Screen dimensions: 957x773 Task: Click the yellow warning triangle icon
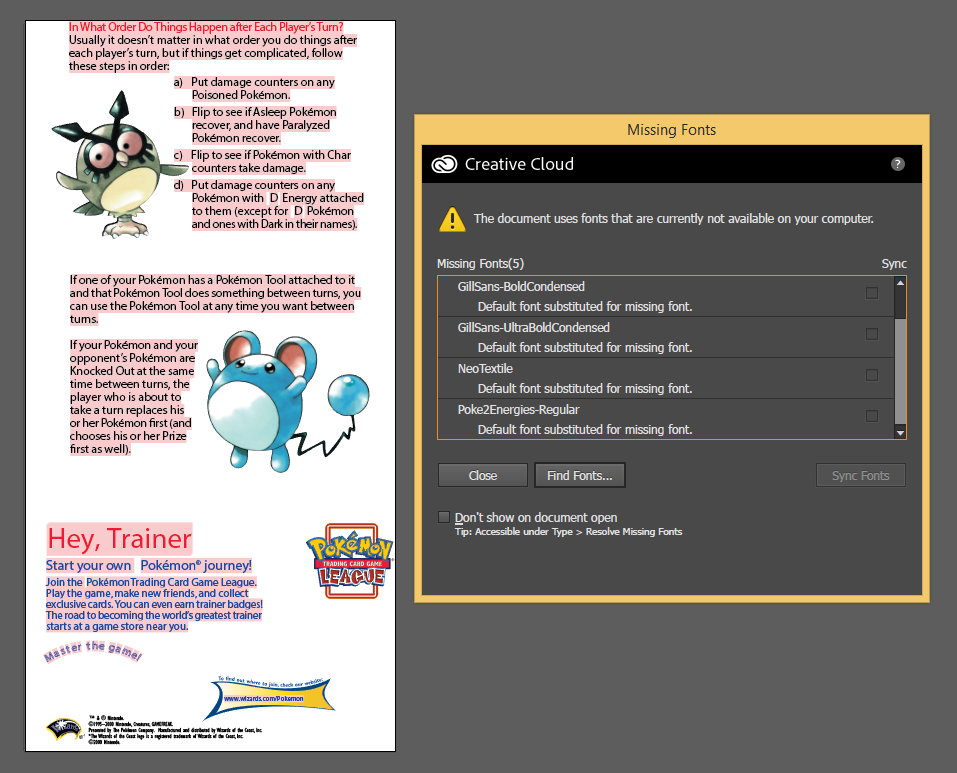tap(452, 219)
